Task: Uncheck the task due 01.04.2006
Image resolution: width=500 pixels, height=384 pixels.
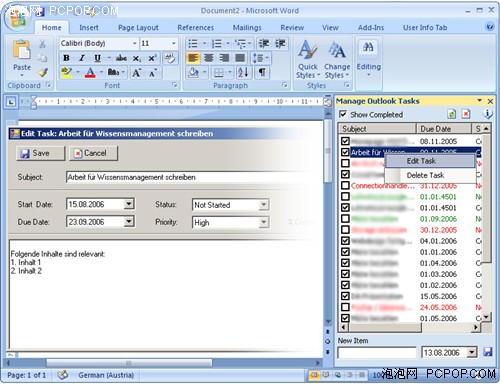Action: [345, 263]
